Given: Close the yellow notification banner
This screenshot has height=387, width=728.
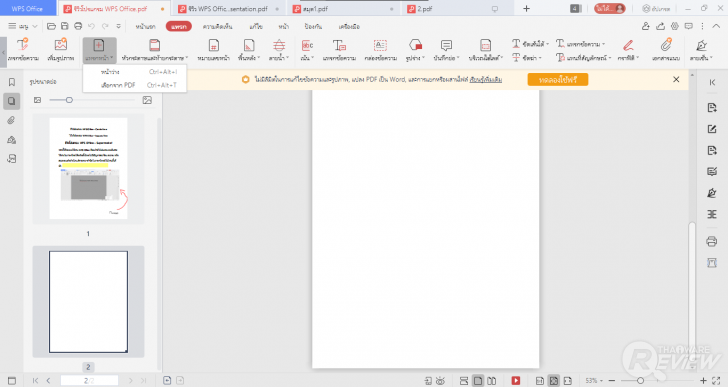Looking at the screenshot, I should pos(676,80).
